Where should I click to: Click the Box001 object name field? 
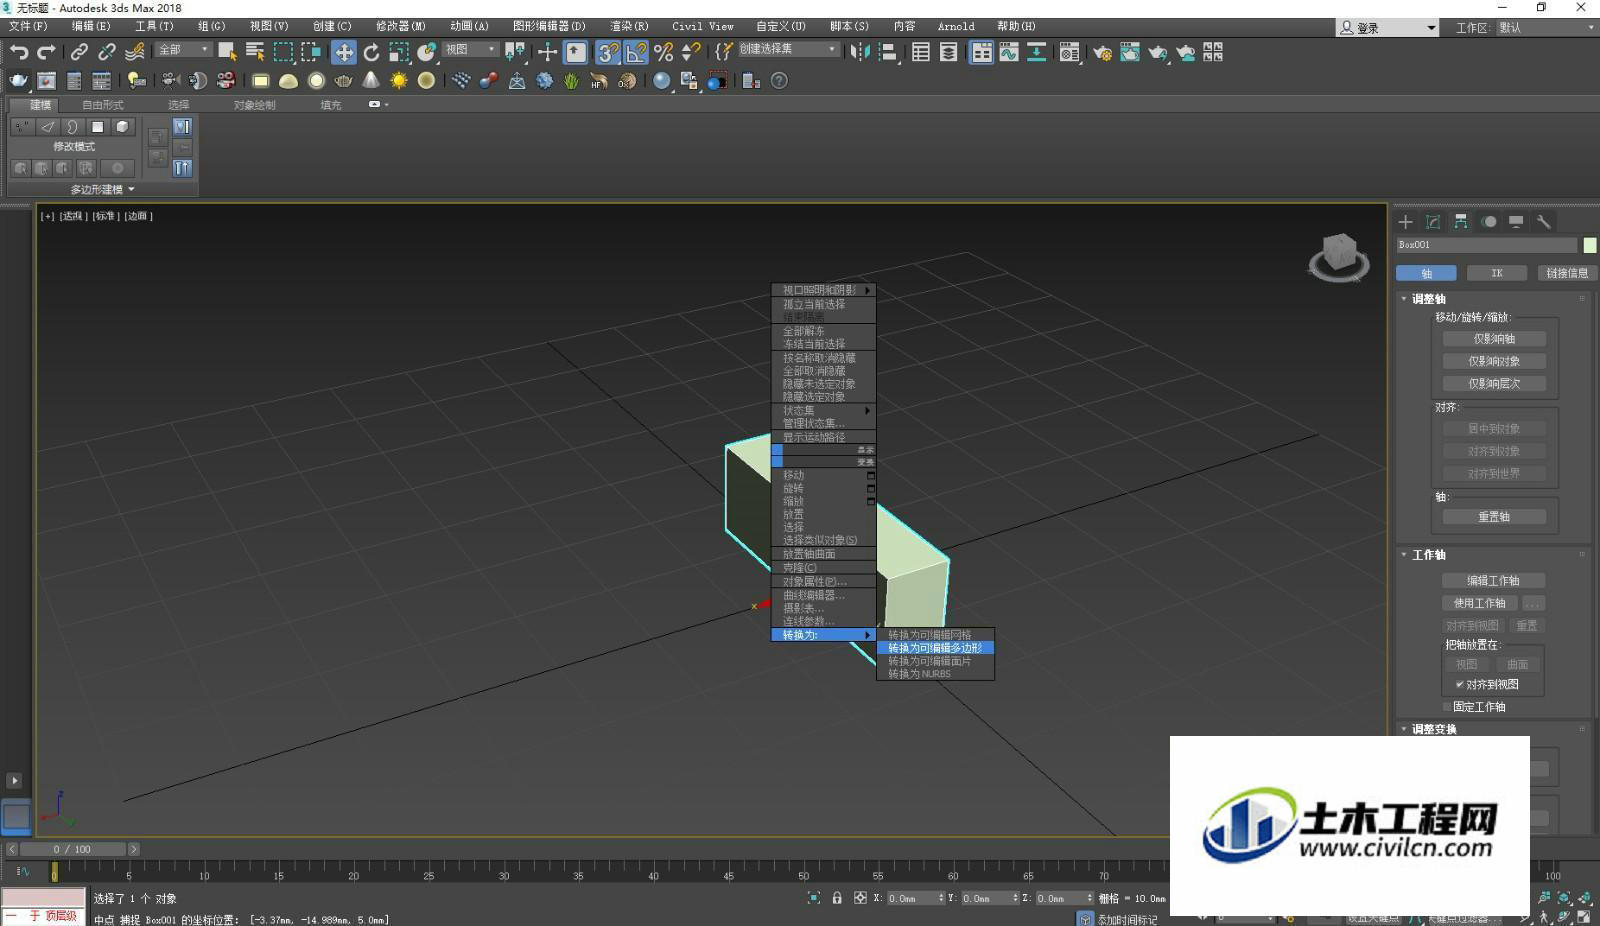[1487, 245]
